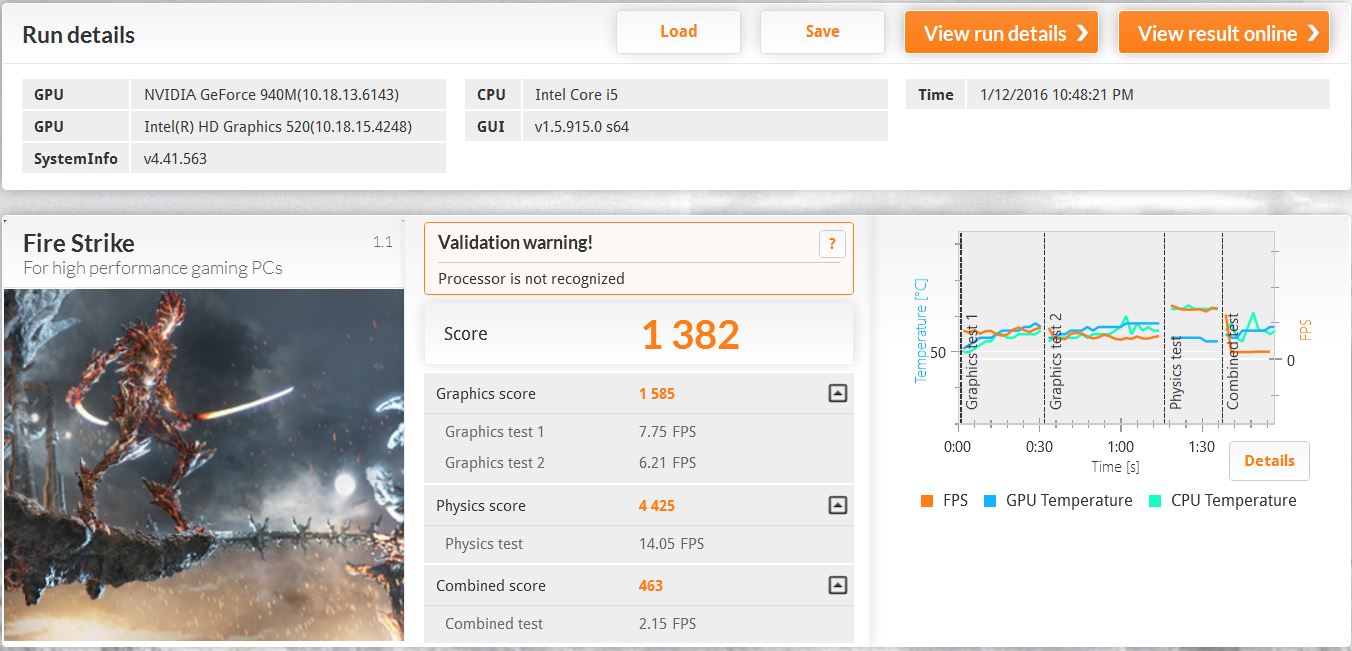The height and width of the screenshot is (651, 1352).
Task: Click the Intel HD Graphics 520 field
Action: click(288, 127)
